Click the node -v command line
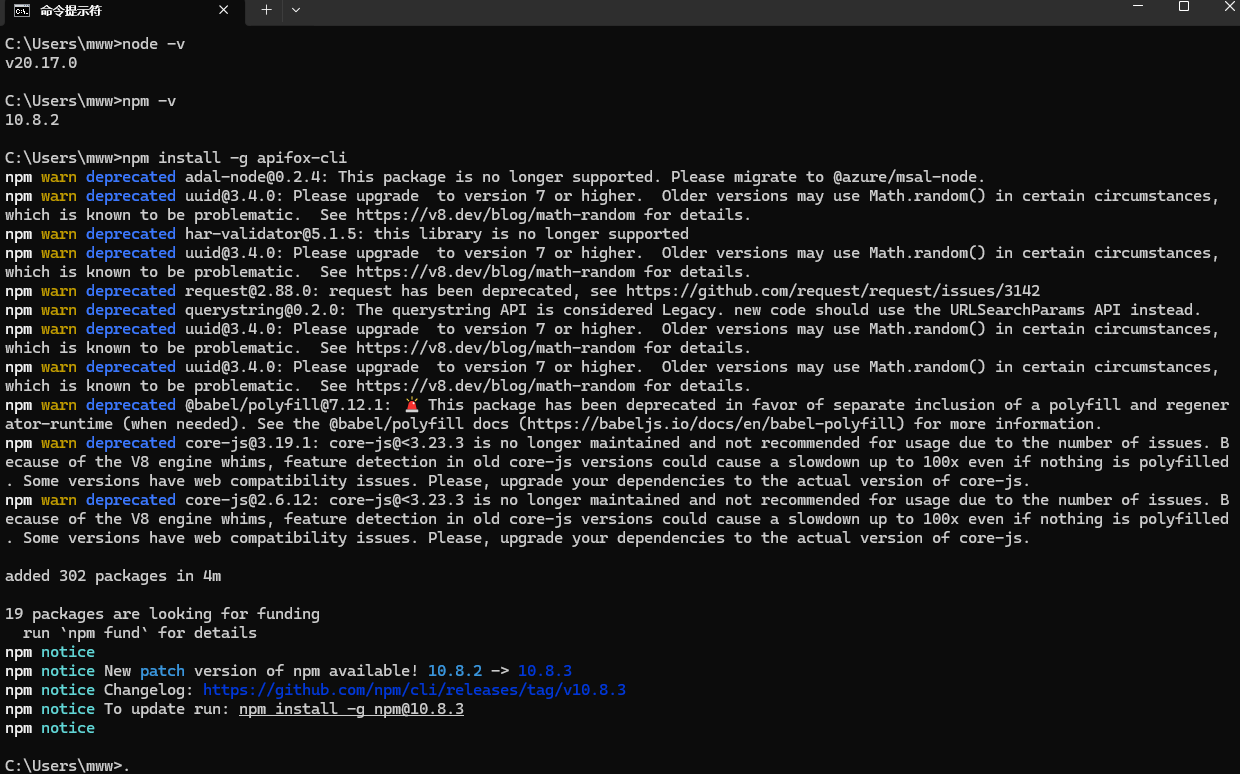Image resolution: width=1240 pixels, height=774 pixels. 95,44
